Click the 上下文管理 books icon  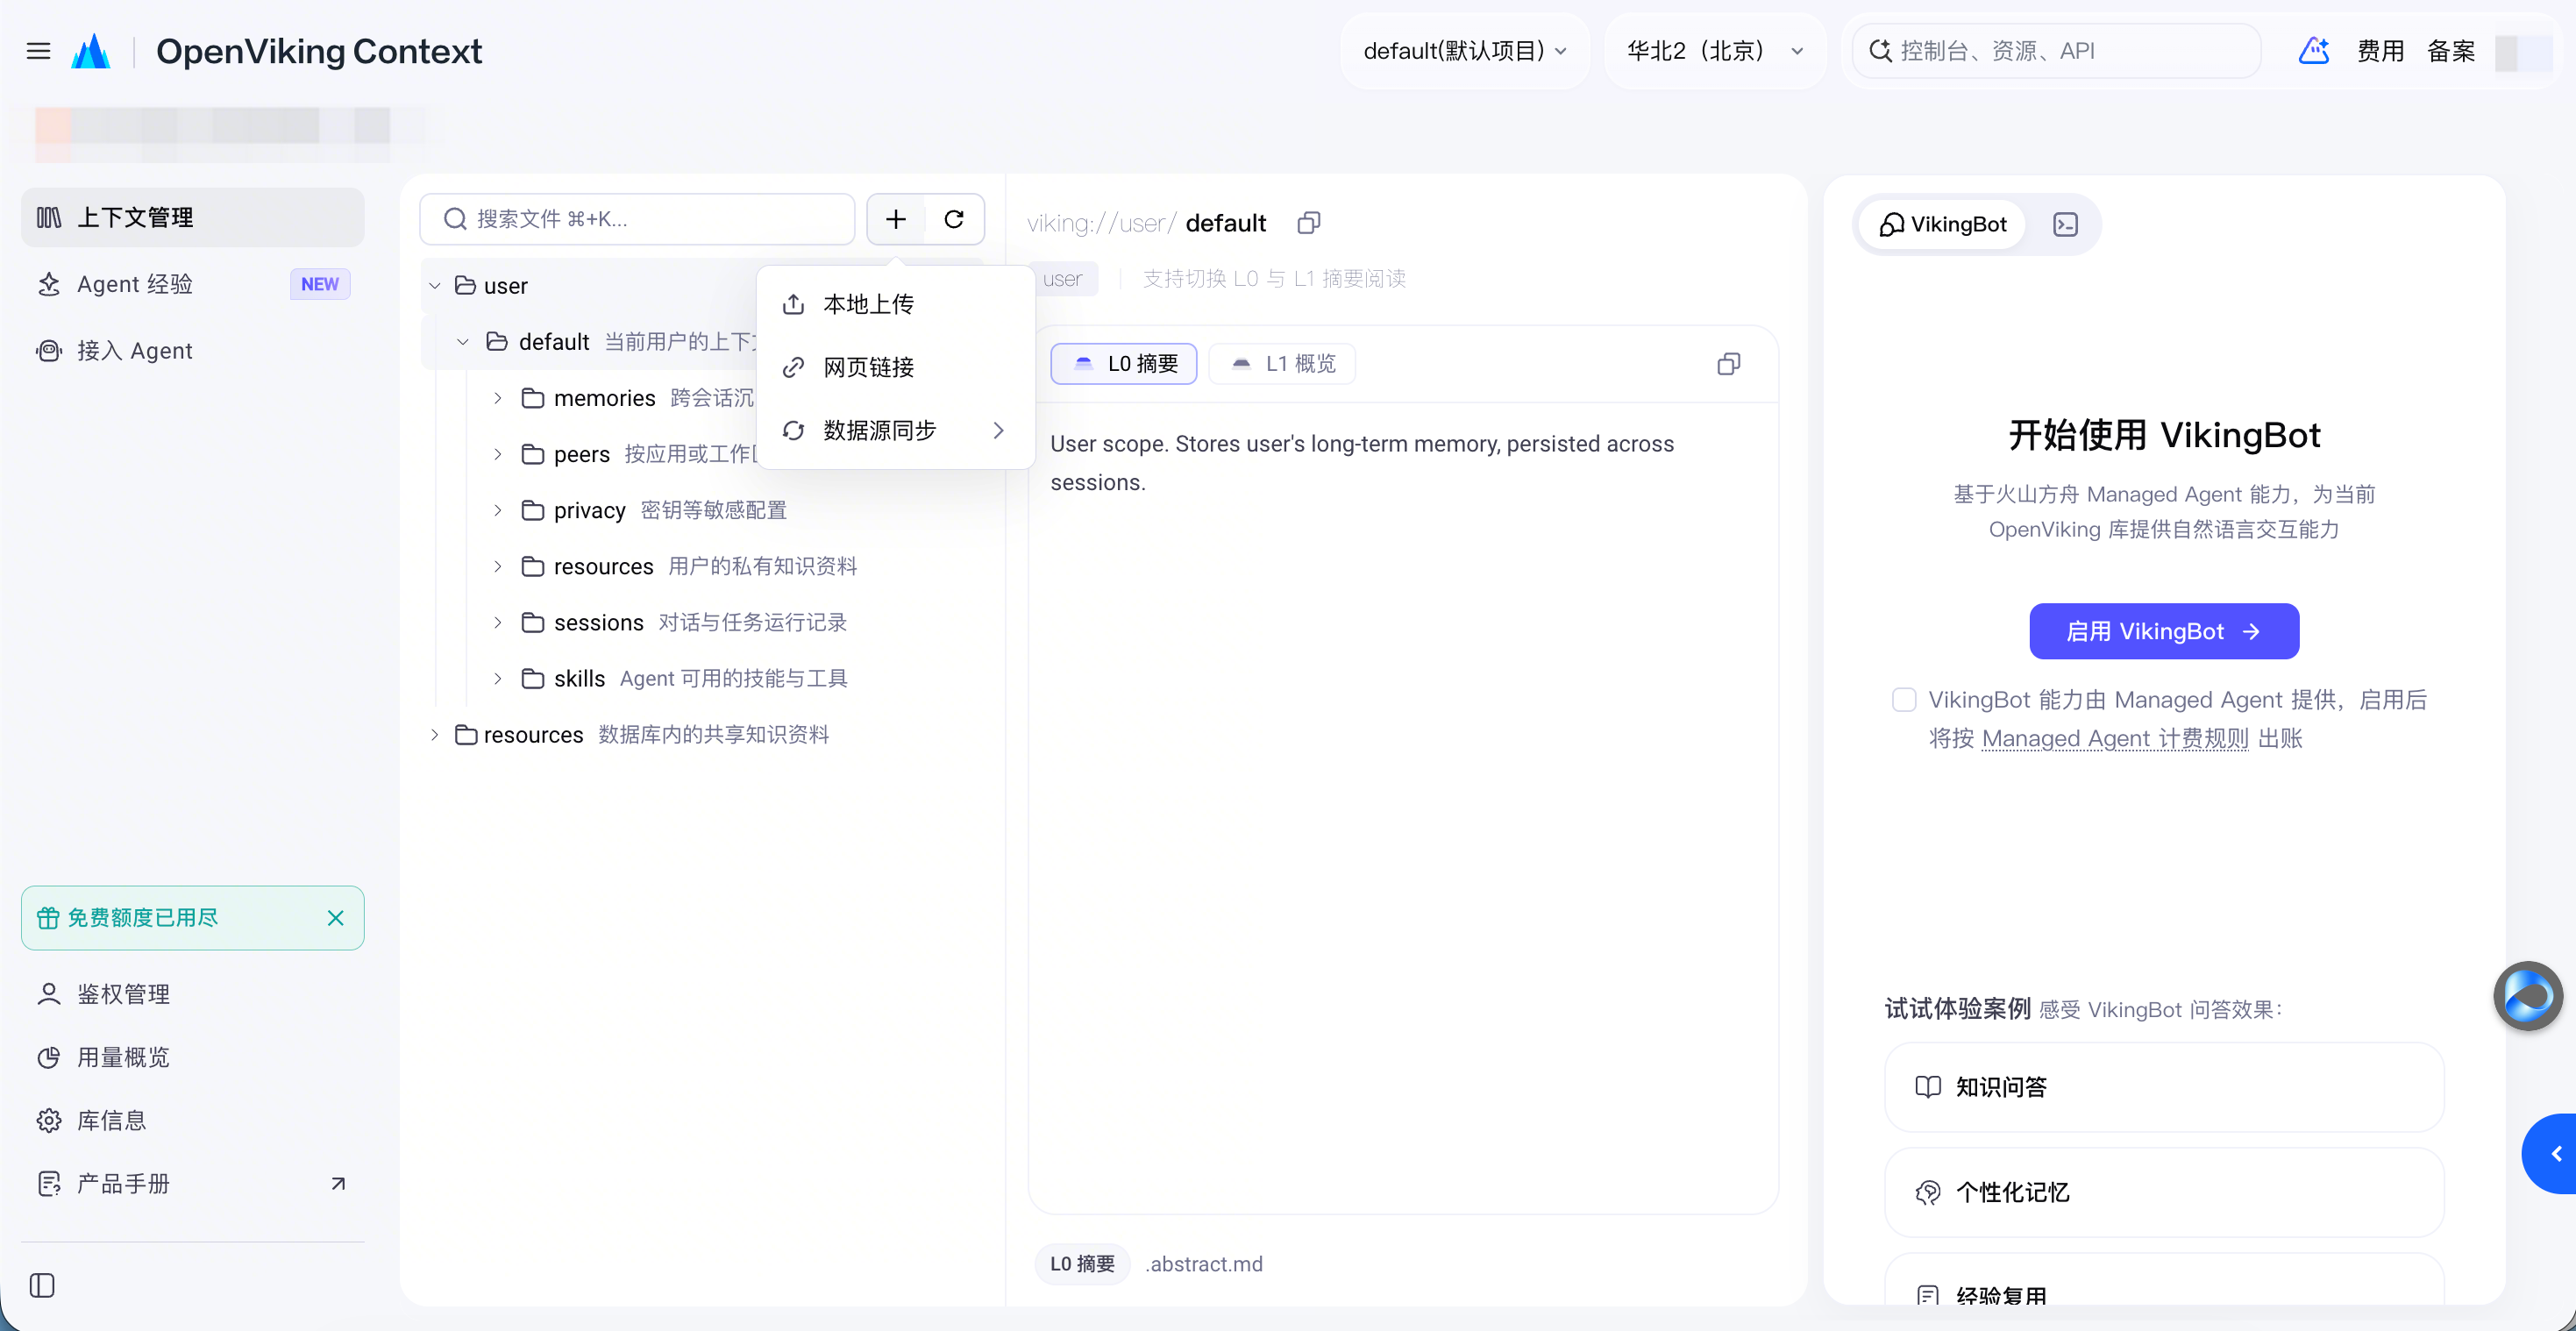(x=48, y=217)
